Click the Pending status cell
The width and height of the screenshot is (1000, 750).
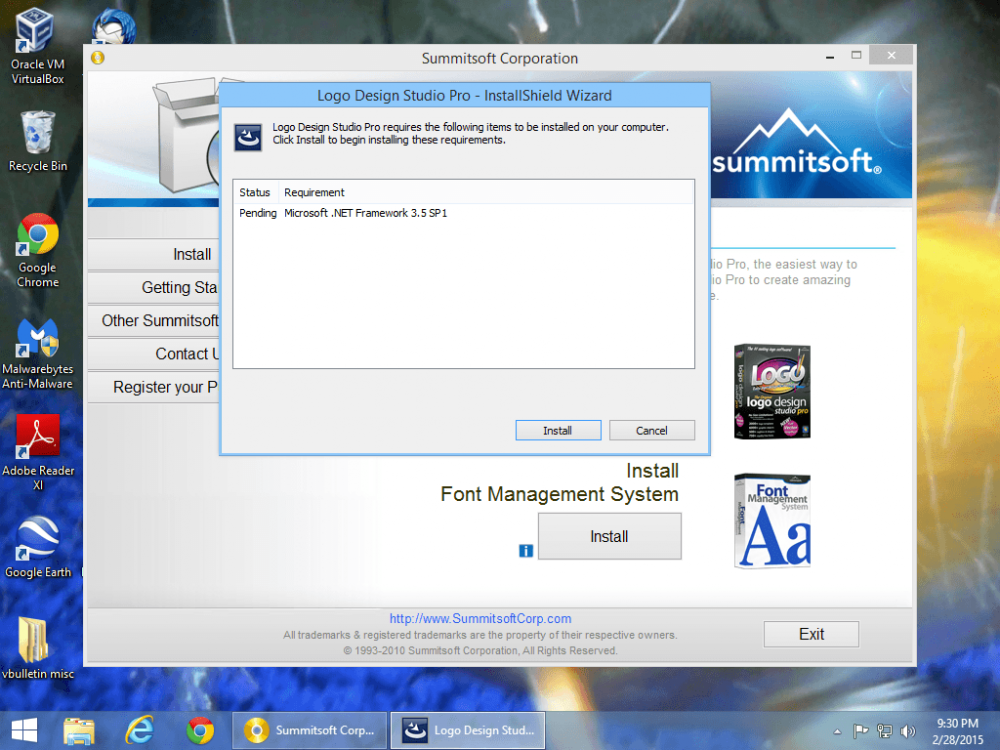(x=258, y=213)
